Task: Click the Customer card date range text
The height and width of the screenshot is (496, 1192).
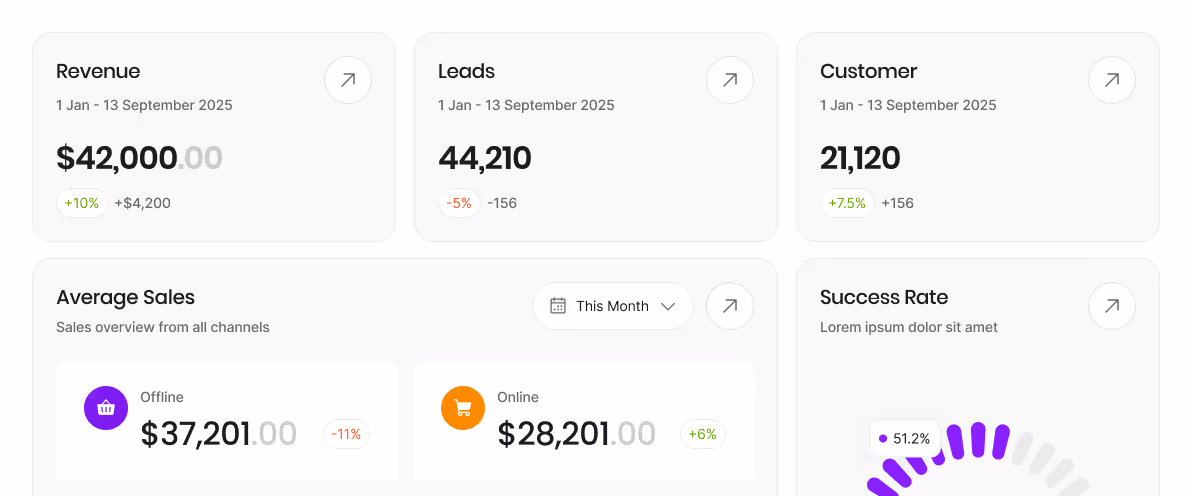Action: (x=908, y=105)
